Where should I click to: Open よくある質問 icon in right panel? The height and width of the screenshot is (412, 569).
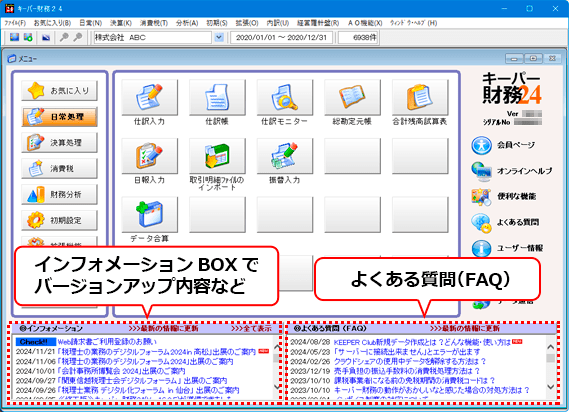pyautogui.click(x=482, y=223)
